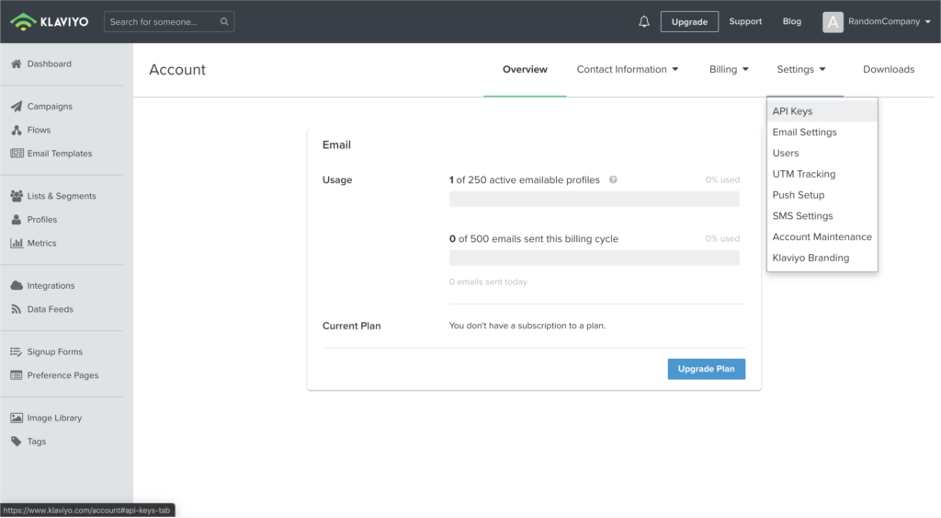Click help icon beside emailable profiles

point(613,179)
